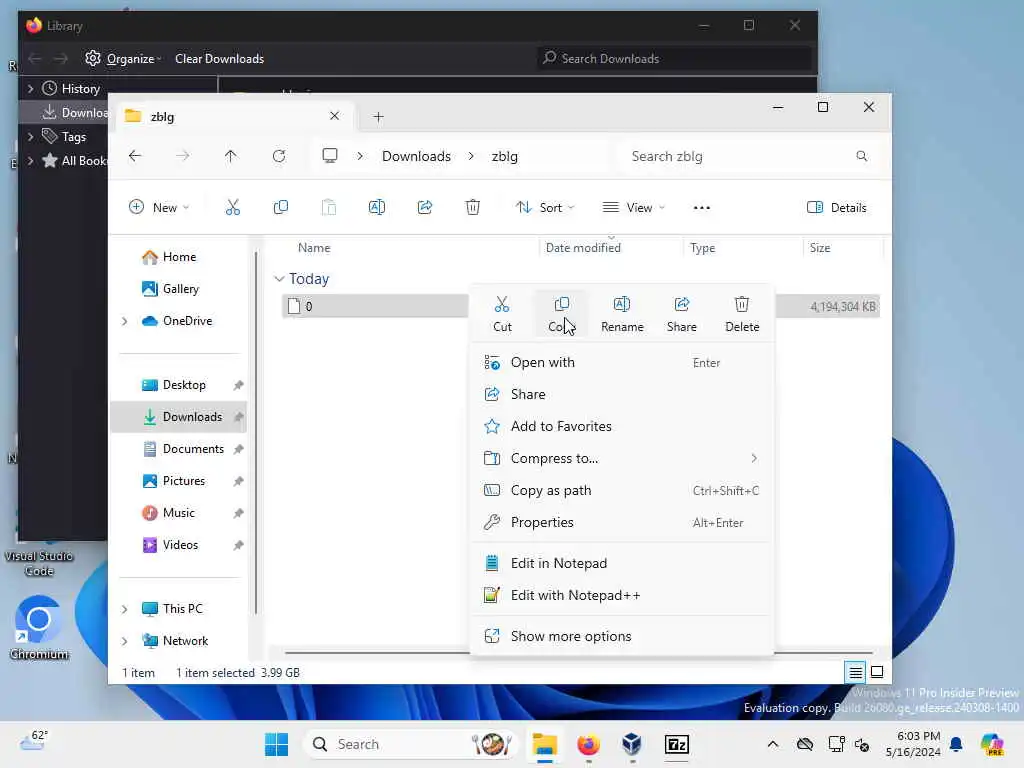Click the toolbar Delete trash icon

pyautogui.click(x=473, y=208)
